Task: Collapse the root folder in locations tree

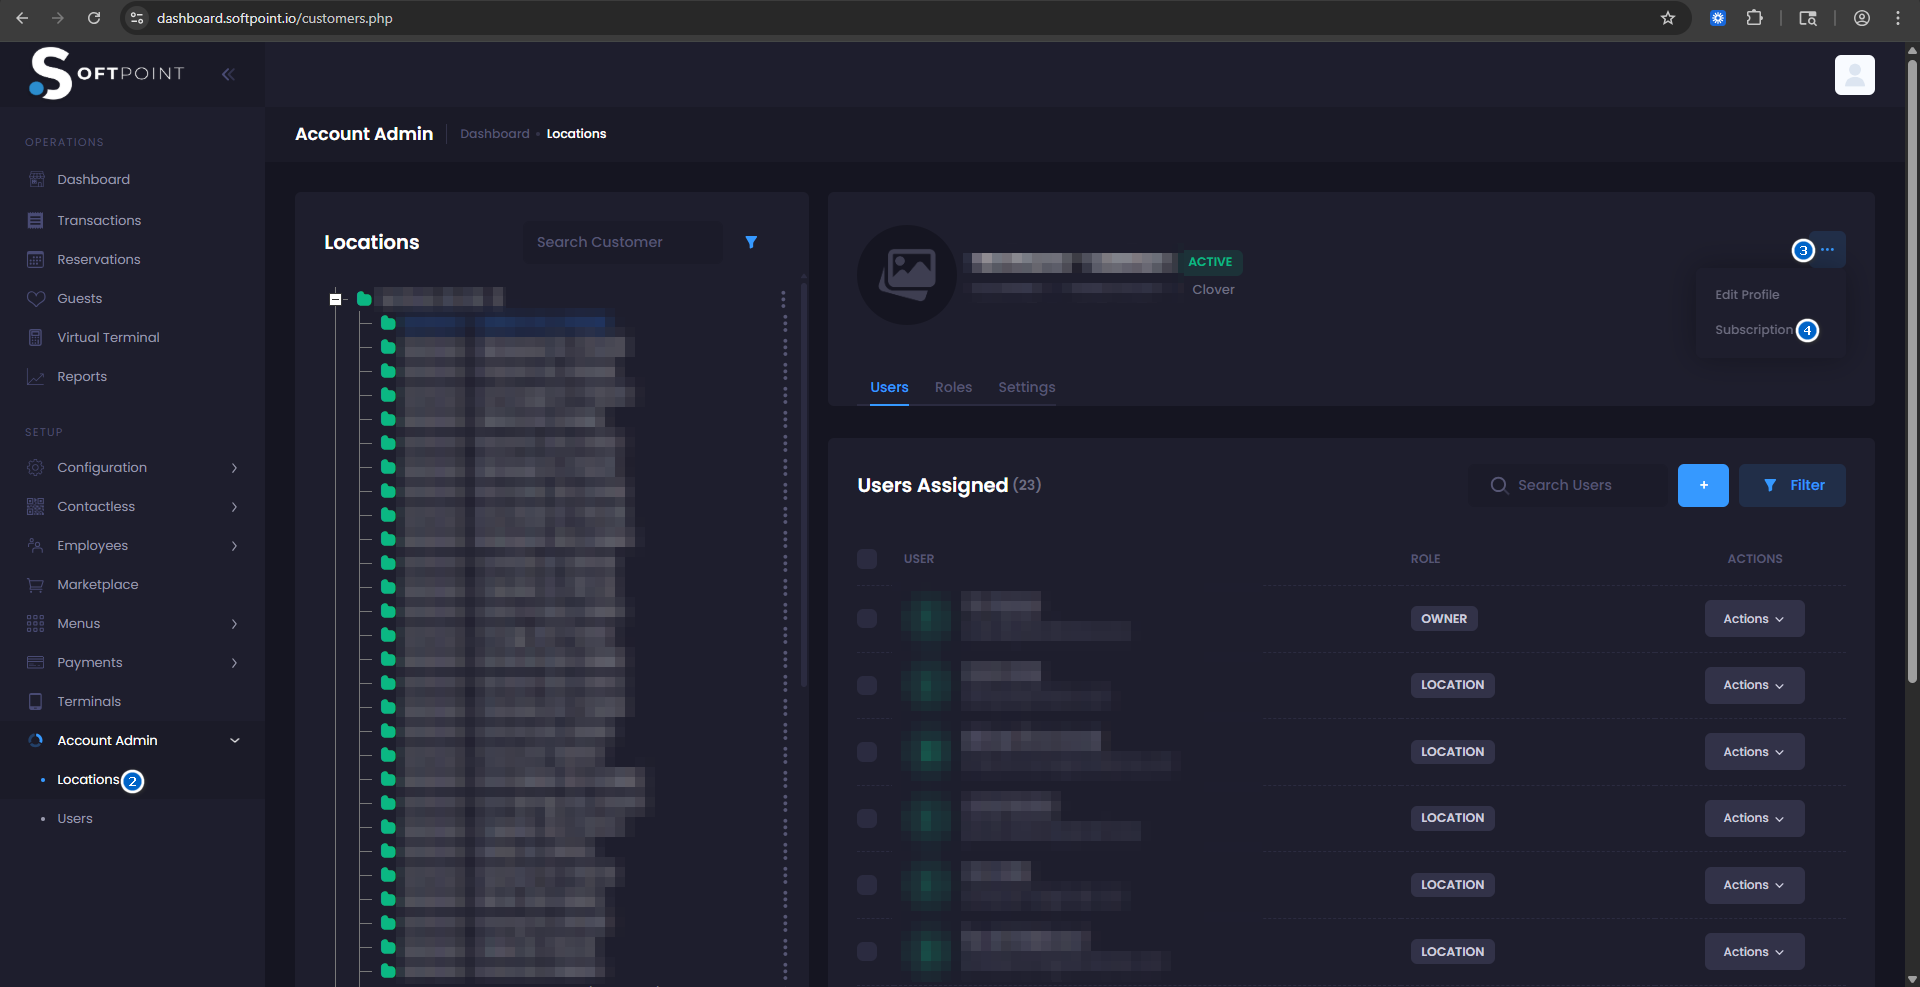Action: pos(336,299)
